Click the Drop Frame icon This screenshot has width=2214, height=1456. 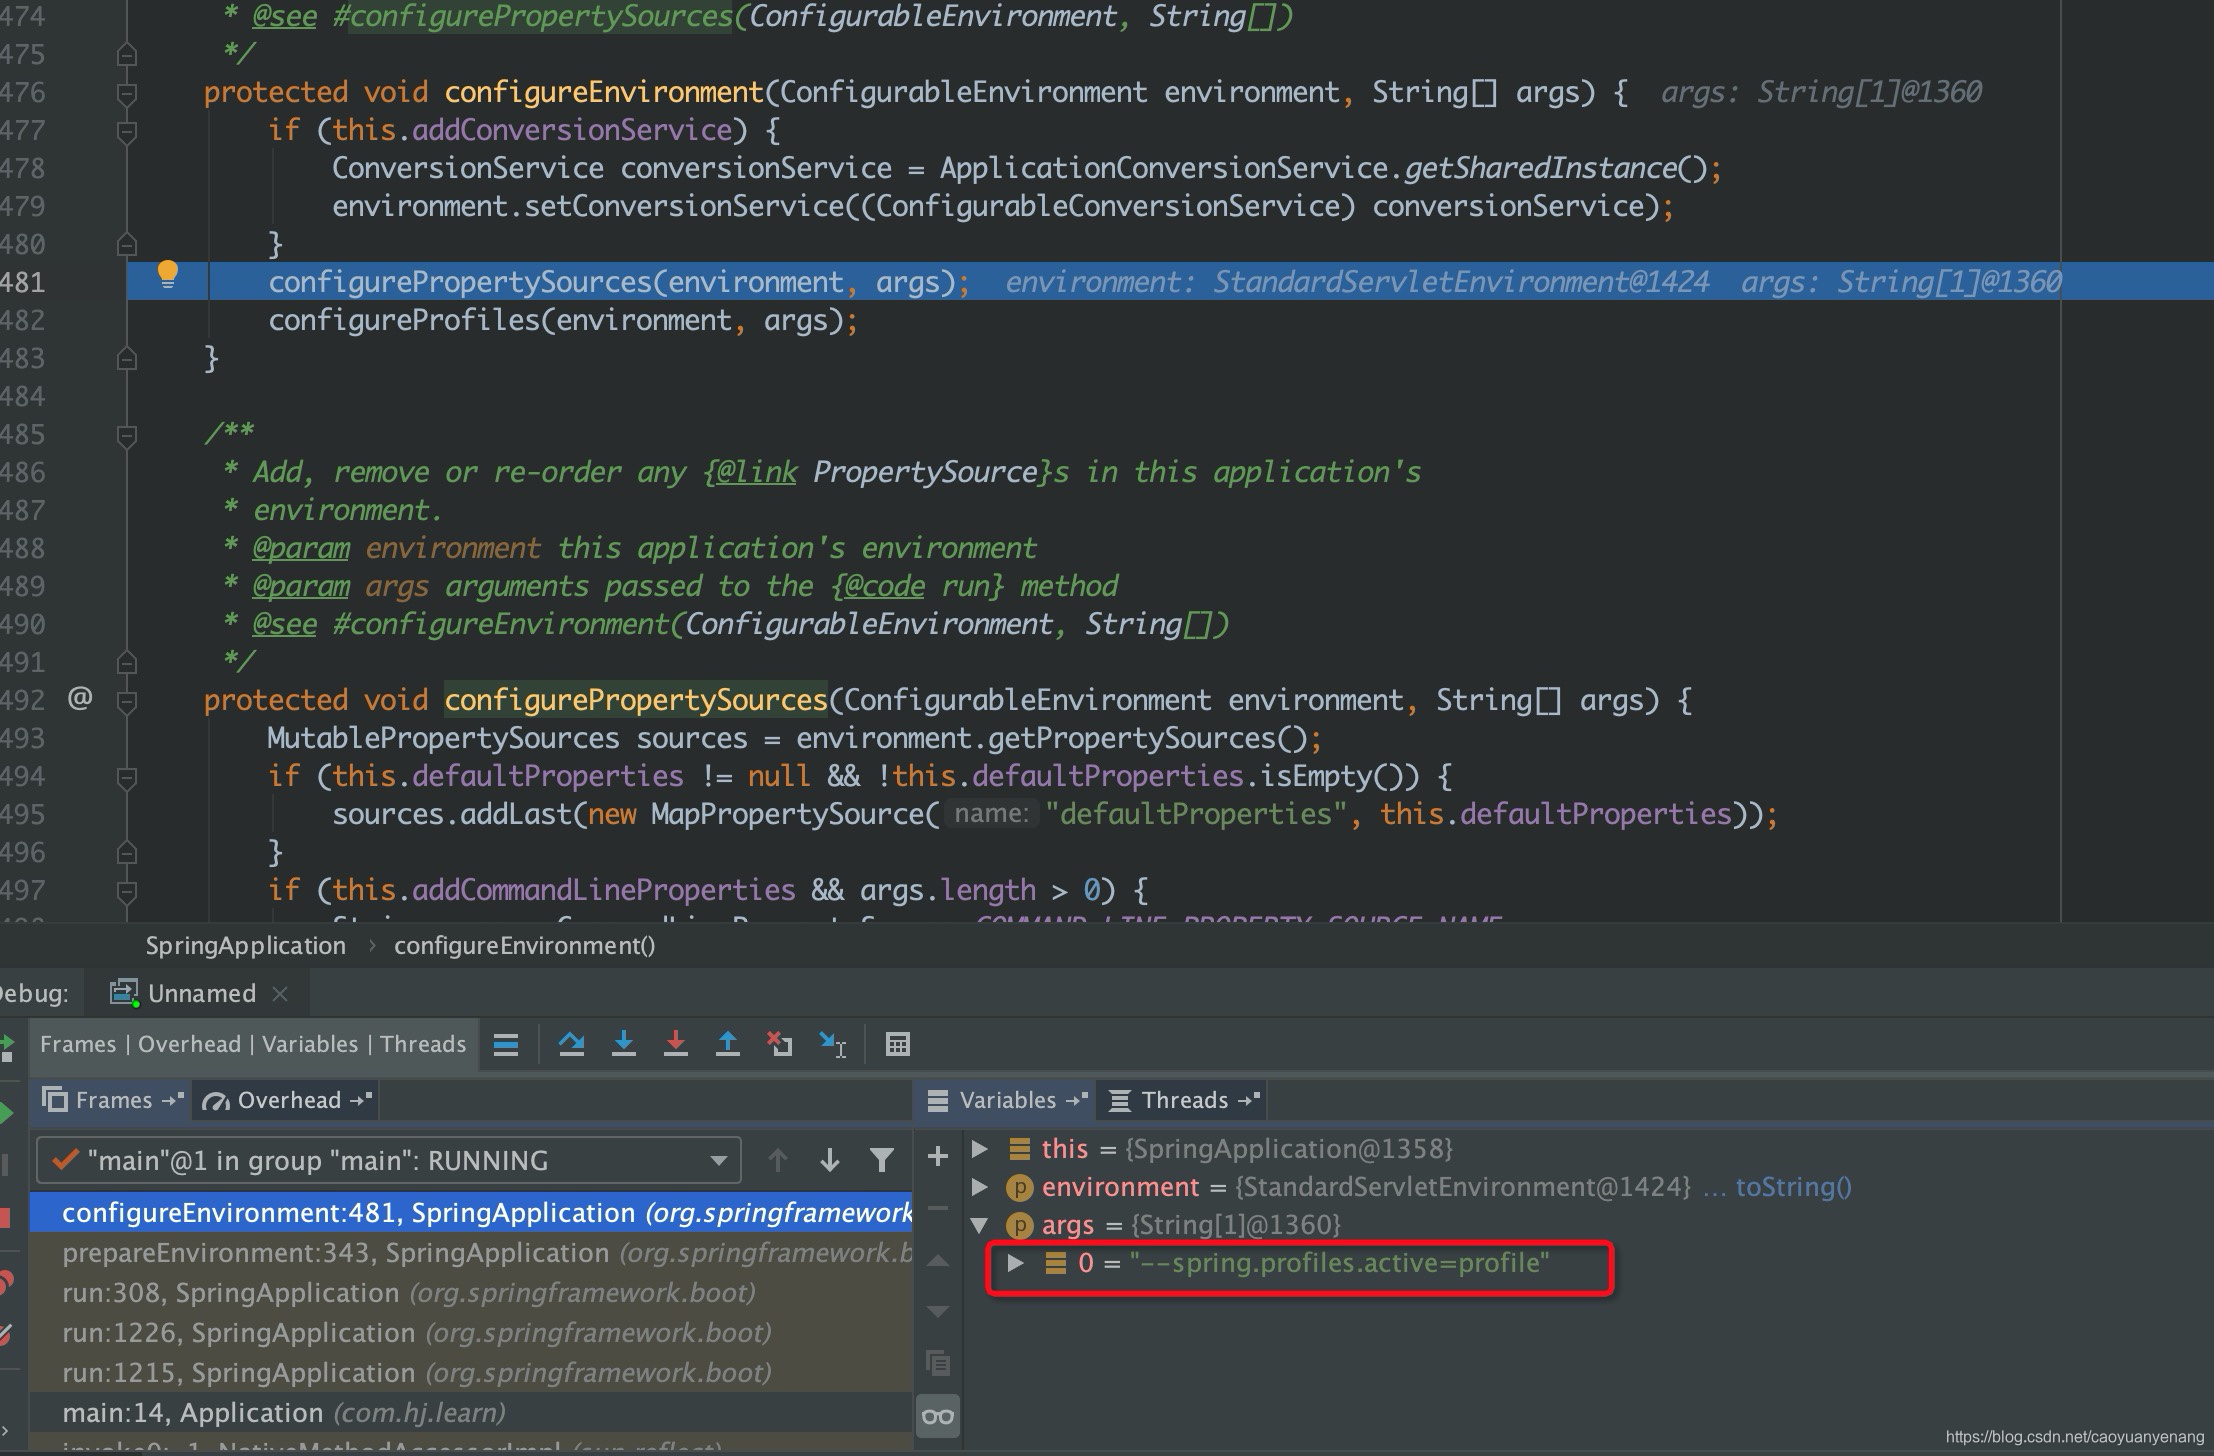(x=779, y=1044)
